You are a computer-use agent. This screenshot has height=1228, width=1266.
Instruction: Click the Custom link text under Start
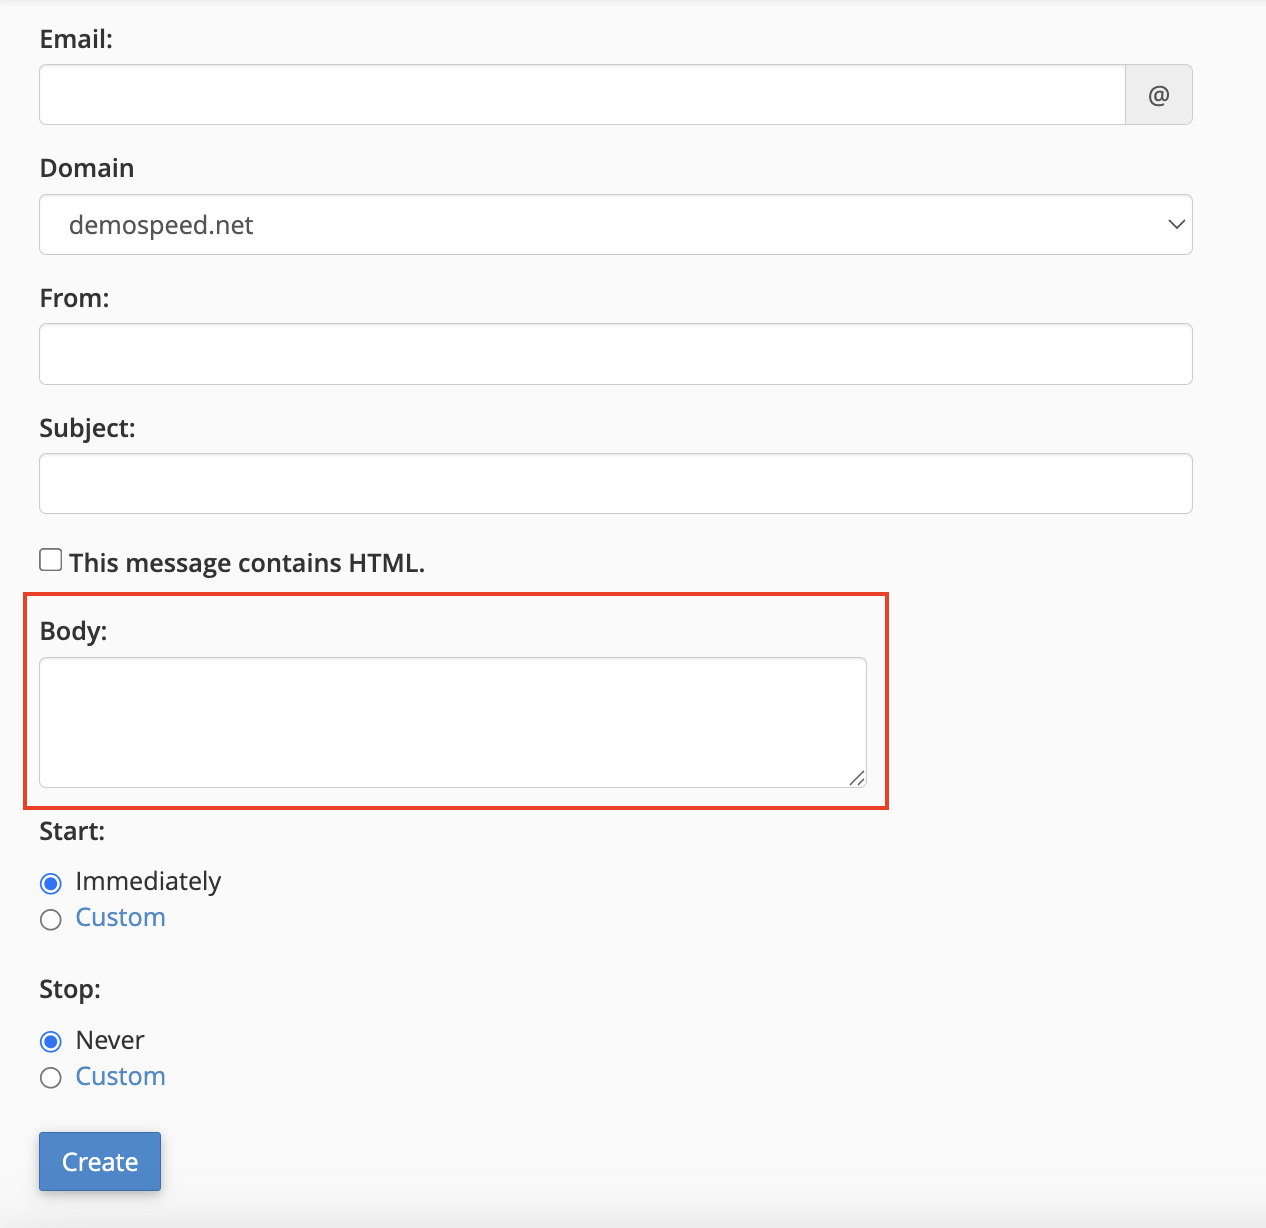120,918
